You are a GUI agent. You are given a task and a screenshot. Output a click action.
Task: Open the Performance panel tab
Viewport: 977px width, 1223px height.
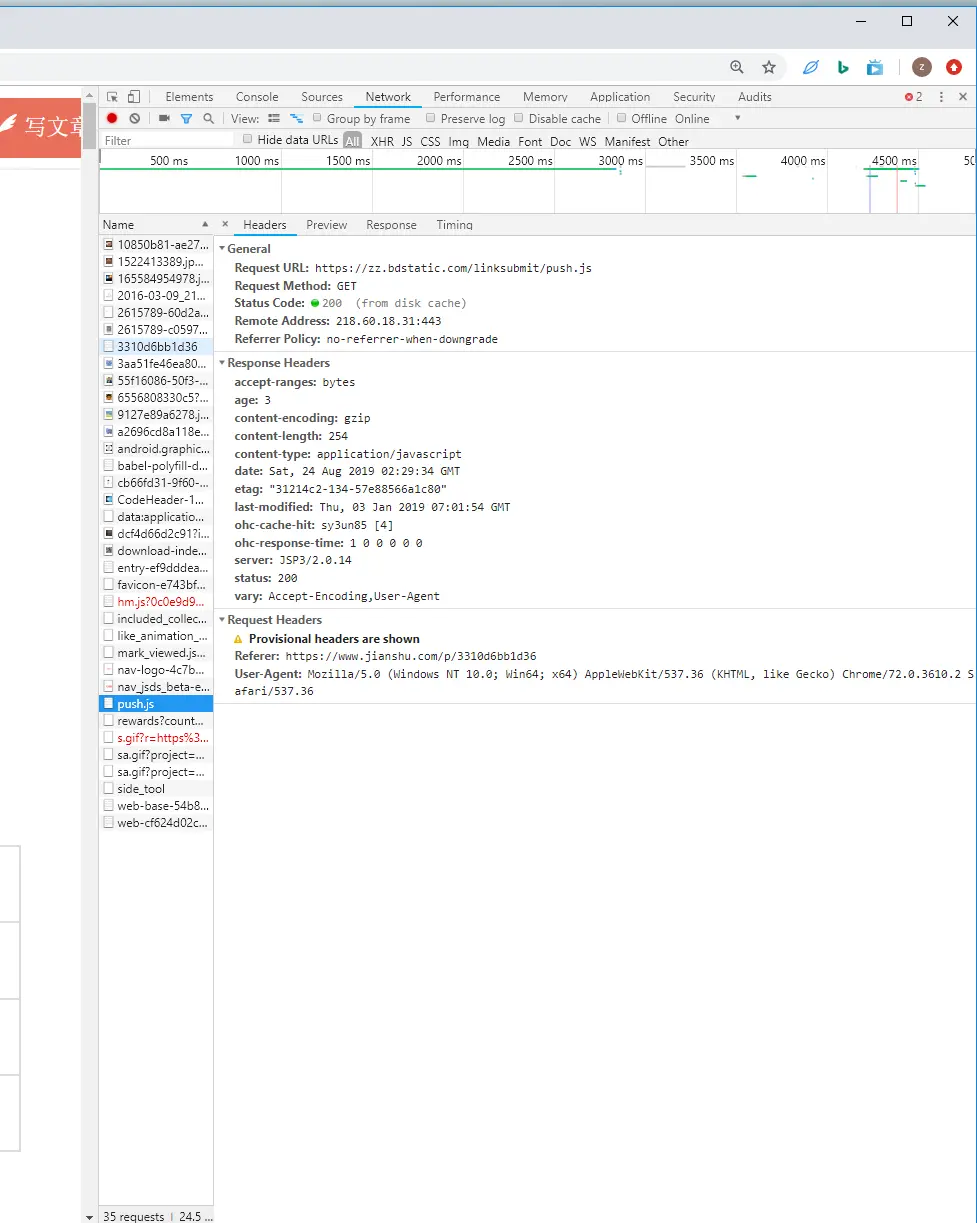pyautogui.click(x=467, y=97)
